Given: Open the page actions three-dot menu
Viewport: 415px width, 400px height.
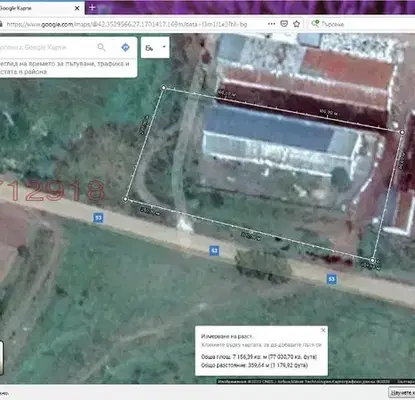Looking at the screenshot, I should [271, 24].
